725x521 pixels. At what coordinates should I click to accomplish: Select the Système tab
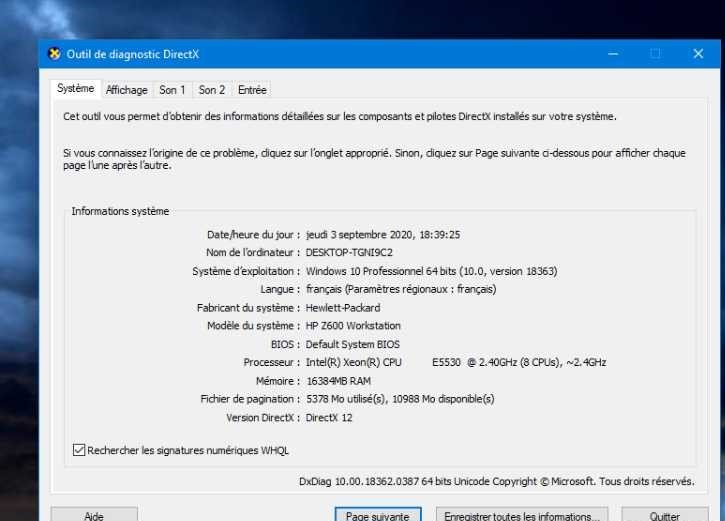75,88
